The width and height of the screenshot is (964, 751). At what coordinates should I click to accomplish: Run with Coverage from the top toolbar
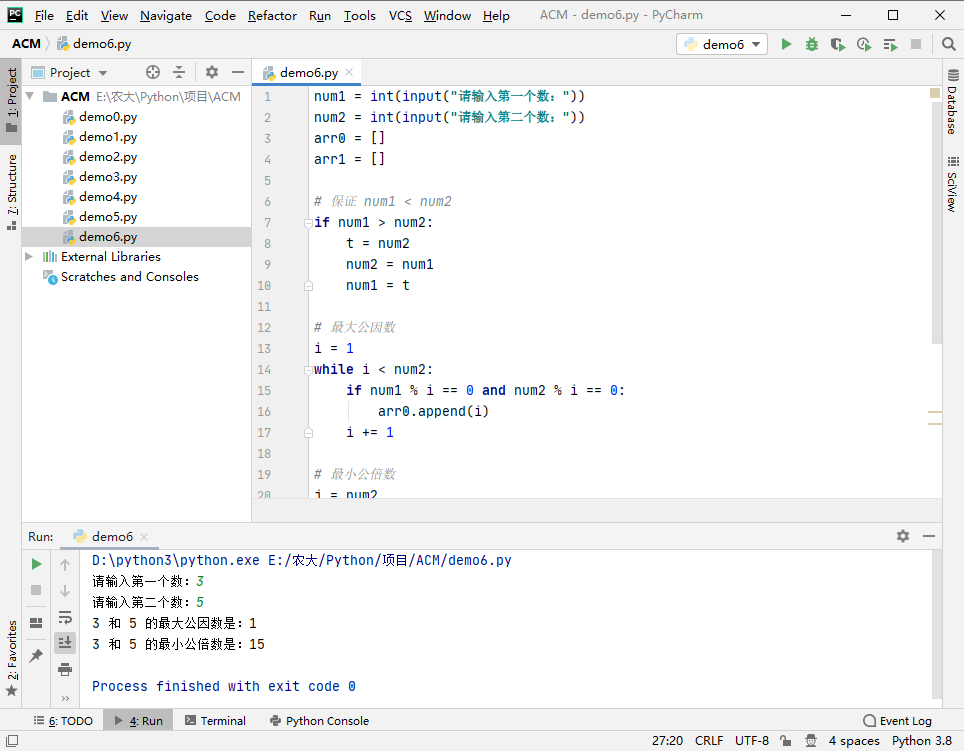pos(838,44)
